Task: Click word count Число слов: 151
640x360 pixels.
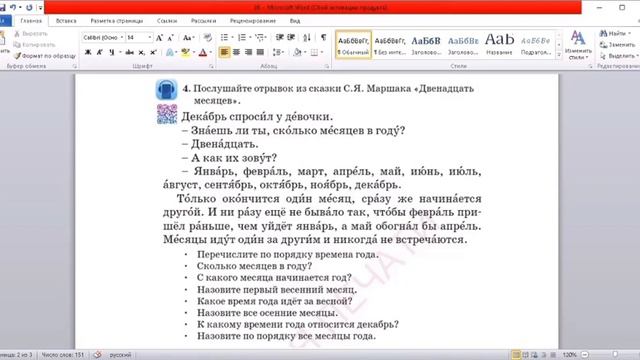Action: (63, 355)
